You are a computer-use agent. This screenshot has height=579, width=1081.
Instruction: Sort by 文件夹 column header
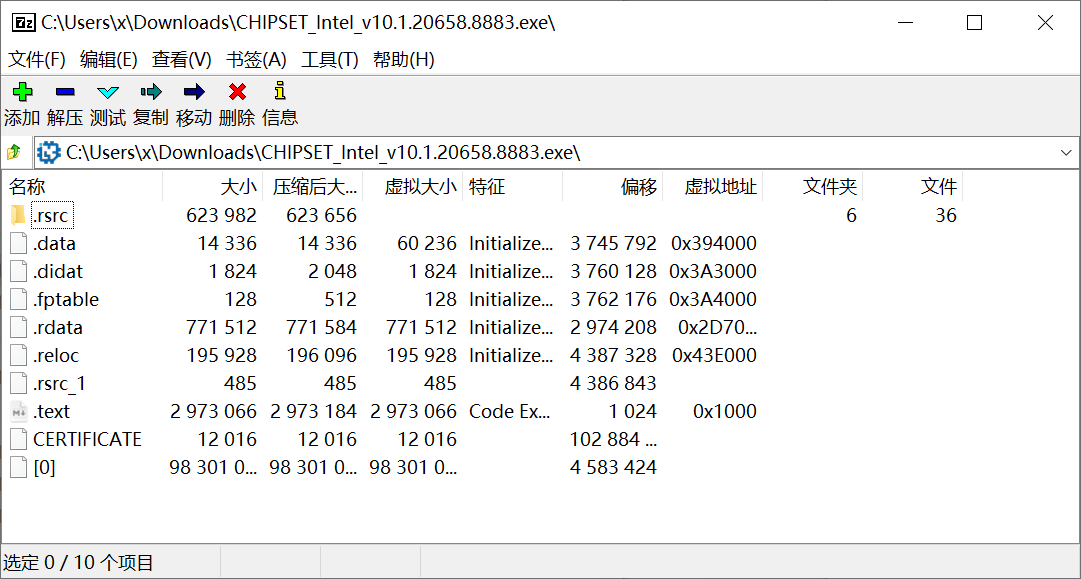click(x=812, y=187)
